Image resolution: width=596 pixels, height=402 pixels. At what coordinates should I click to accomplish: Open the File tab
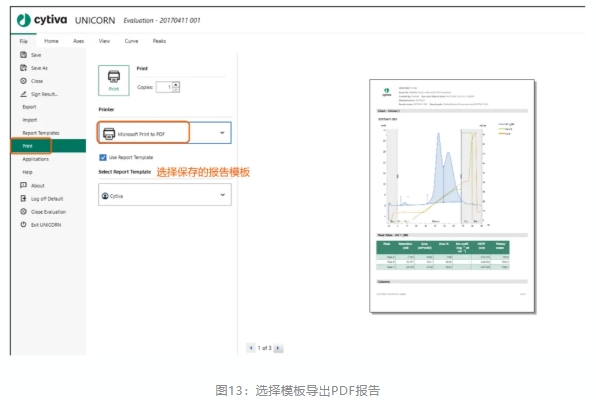tap(24, 41)
